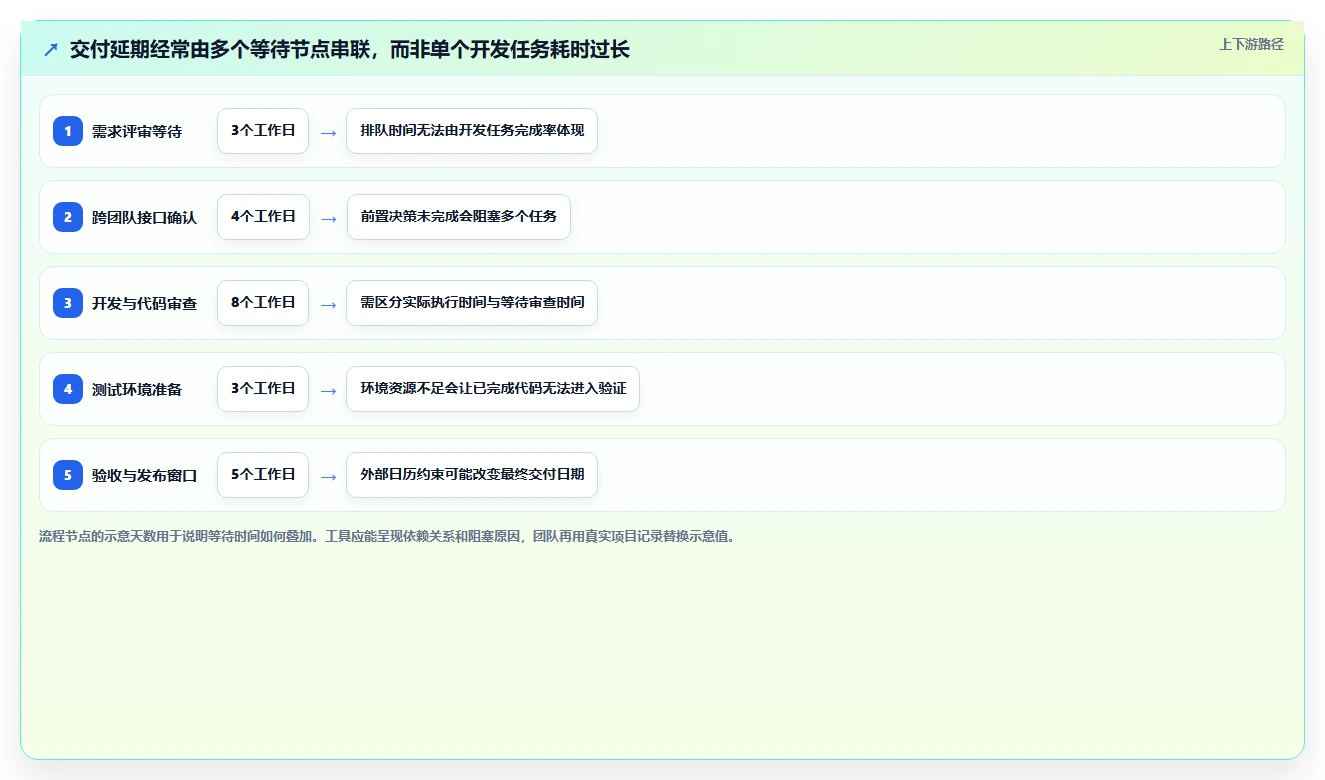1325x780 pixels.
Task: Click step badge 1 for 需求评审等待
Action: click(68, 131)
